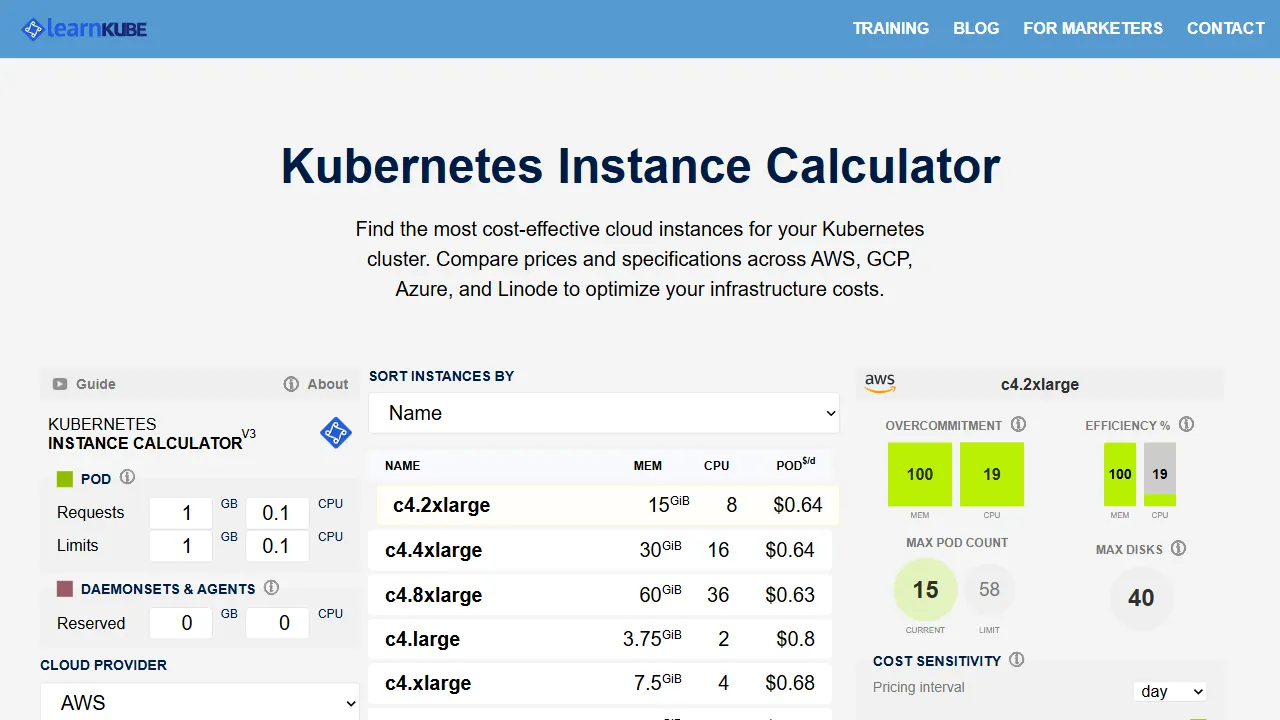Image resolution: width=1280 pixels, height=720 pixels.
Task: Select the c4.8xlarge instance row
Action: tap(600, 595)
